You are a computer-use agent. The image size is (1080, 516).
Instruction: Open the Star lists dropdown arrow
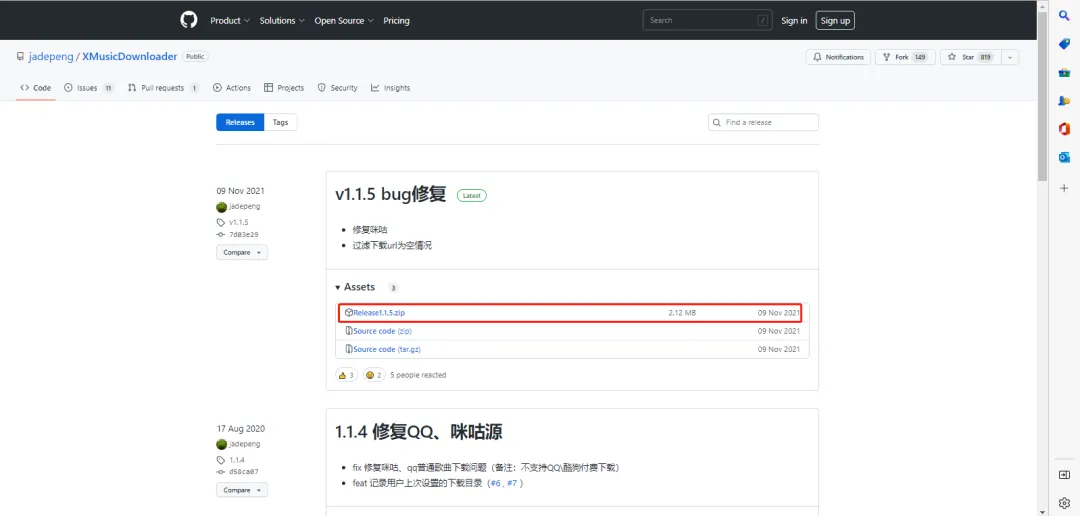(x=1010, y=57)
